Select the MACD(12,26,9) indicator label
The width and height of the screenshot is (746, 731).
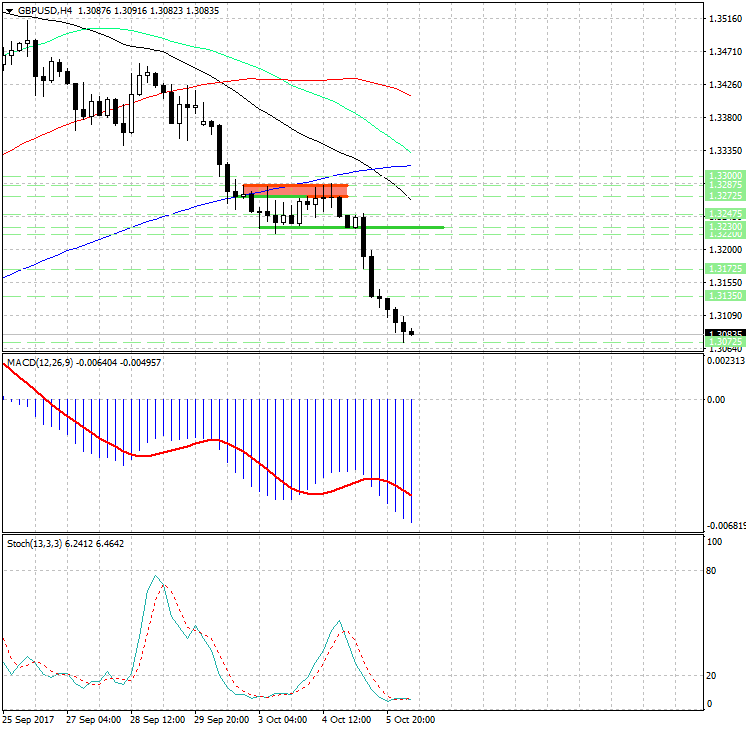(x=40, y=363)
